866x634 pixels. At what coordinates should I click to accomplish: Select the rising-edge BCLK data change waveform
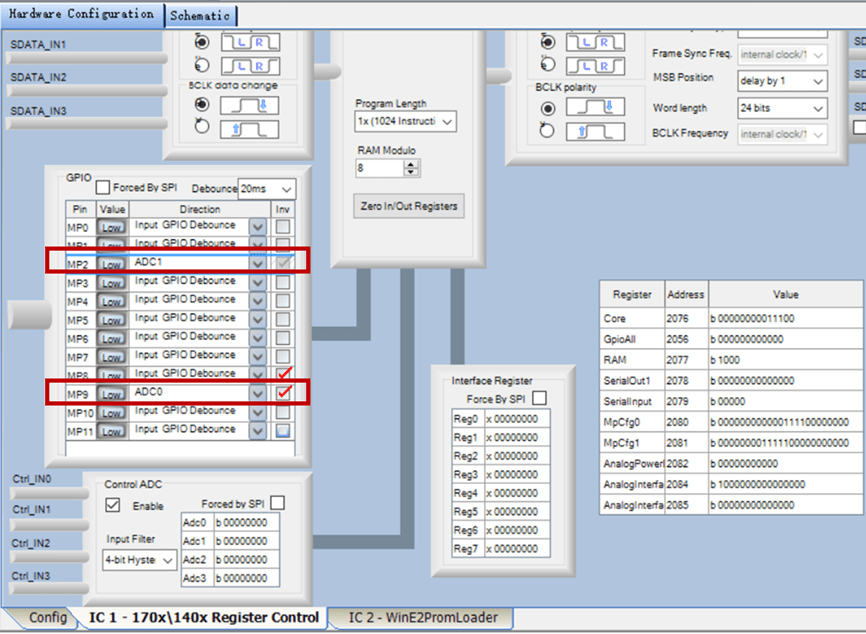(x=249, y=127)
